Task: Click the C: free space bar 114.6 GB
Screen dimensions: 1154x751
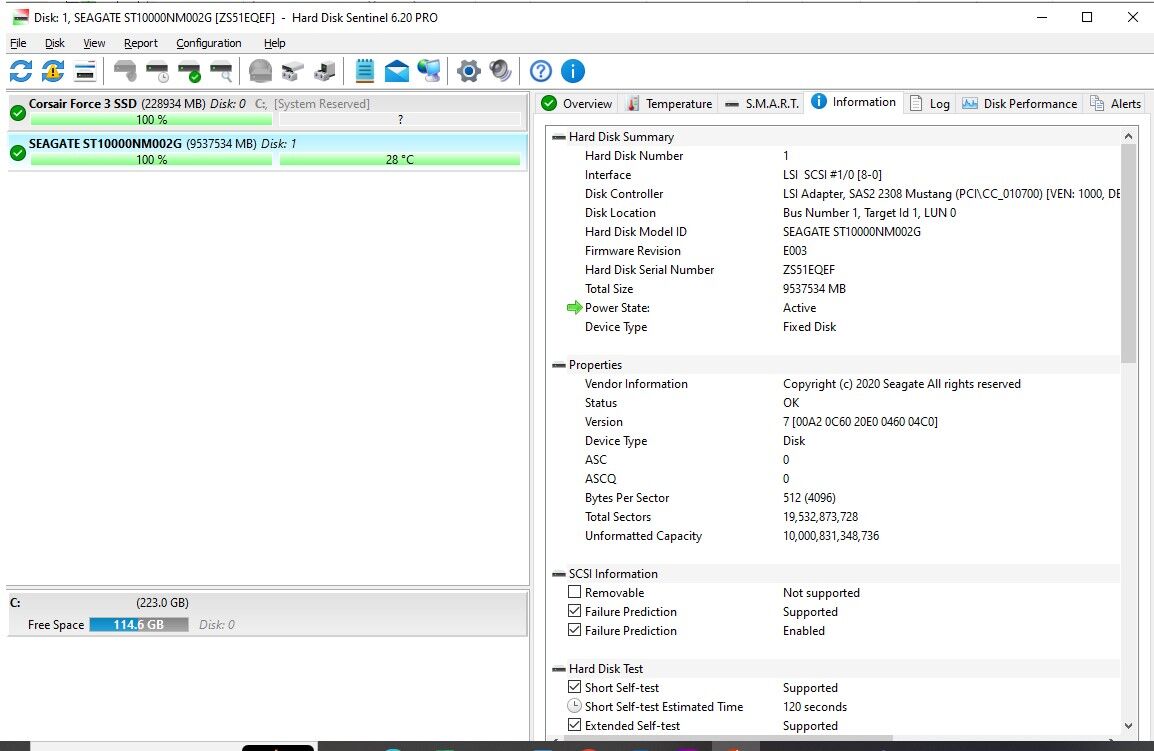Action: tap(138, 624)
